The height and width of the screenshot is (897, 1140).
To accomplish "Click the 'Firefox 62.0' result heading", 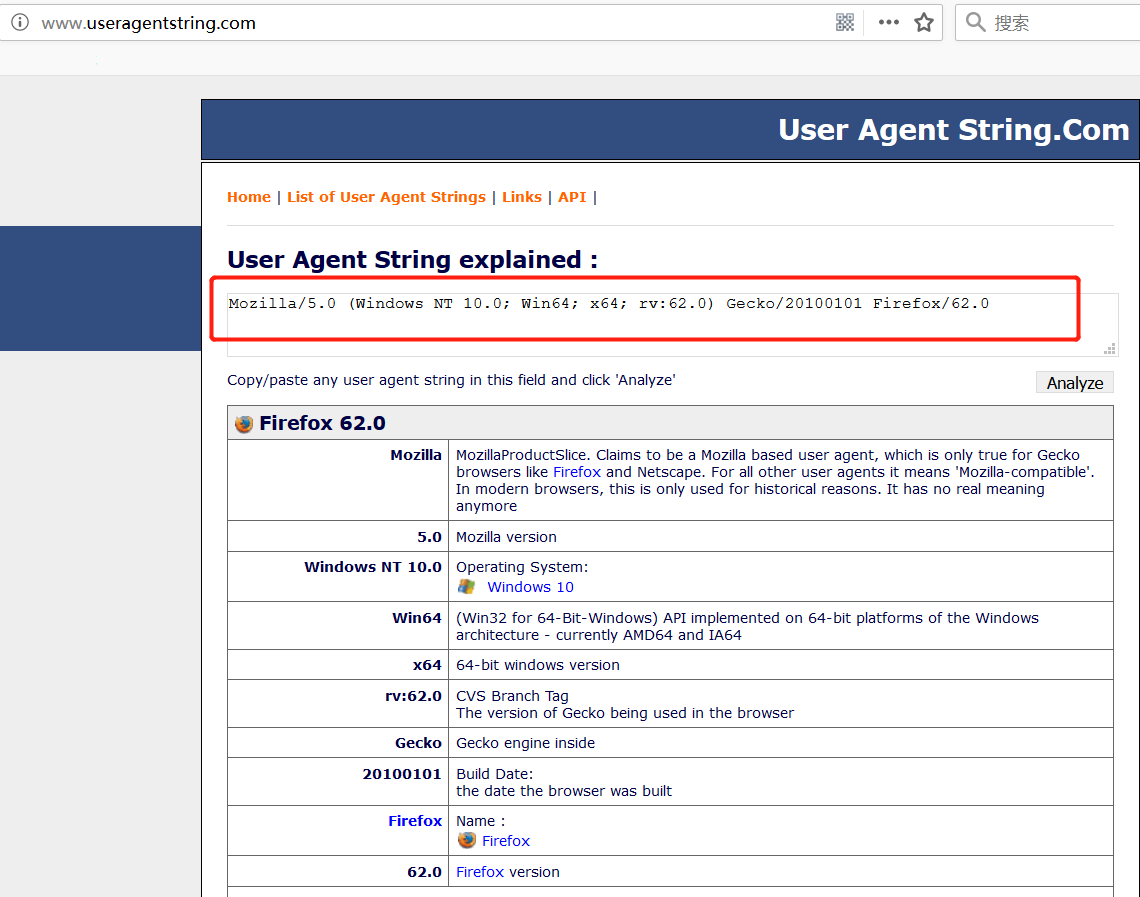I will click(322, 423).
